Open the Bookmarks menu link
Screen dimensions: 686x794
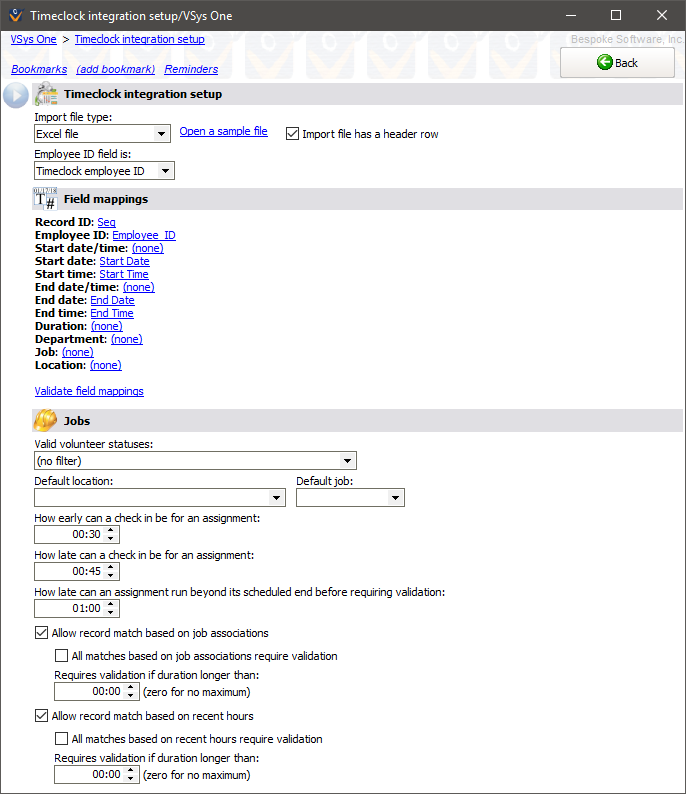click(x=39, y=69)
